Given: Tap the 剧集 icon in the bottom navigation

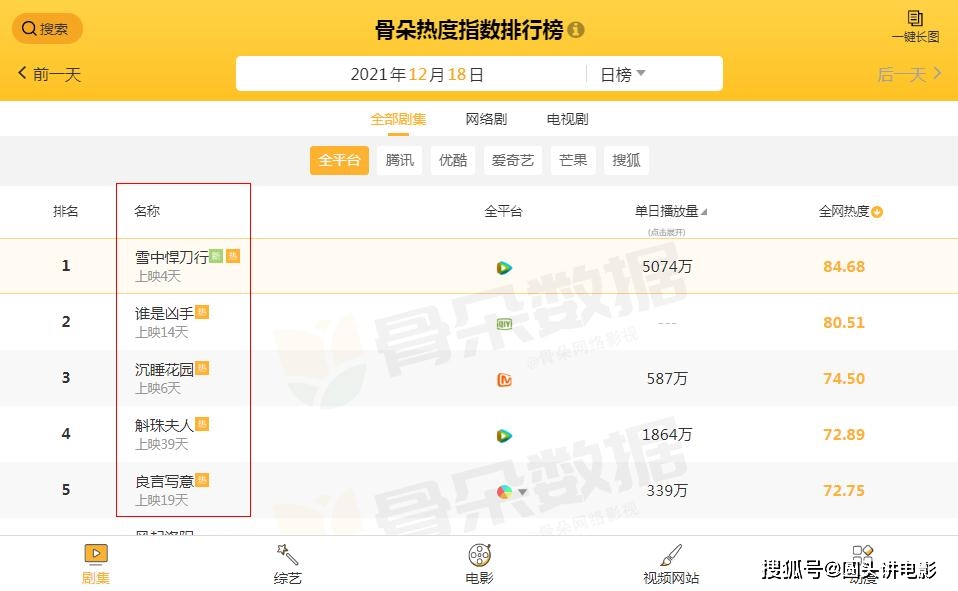Looking at the screenshot, I should [x=95, y=555].
